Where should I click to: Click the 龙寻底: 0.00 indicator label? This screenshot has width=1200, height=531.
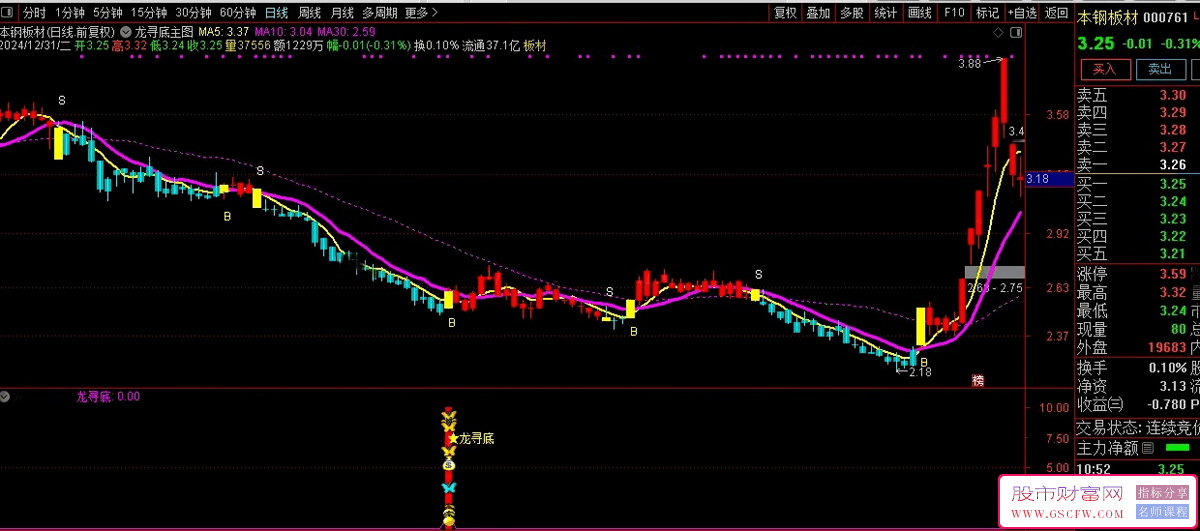108,396
